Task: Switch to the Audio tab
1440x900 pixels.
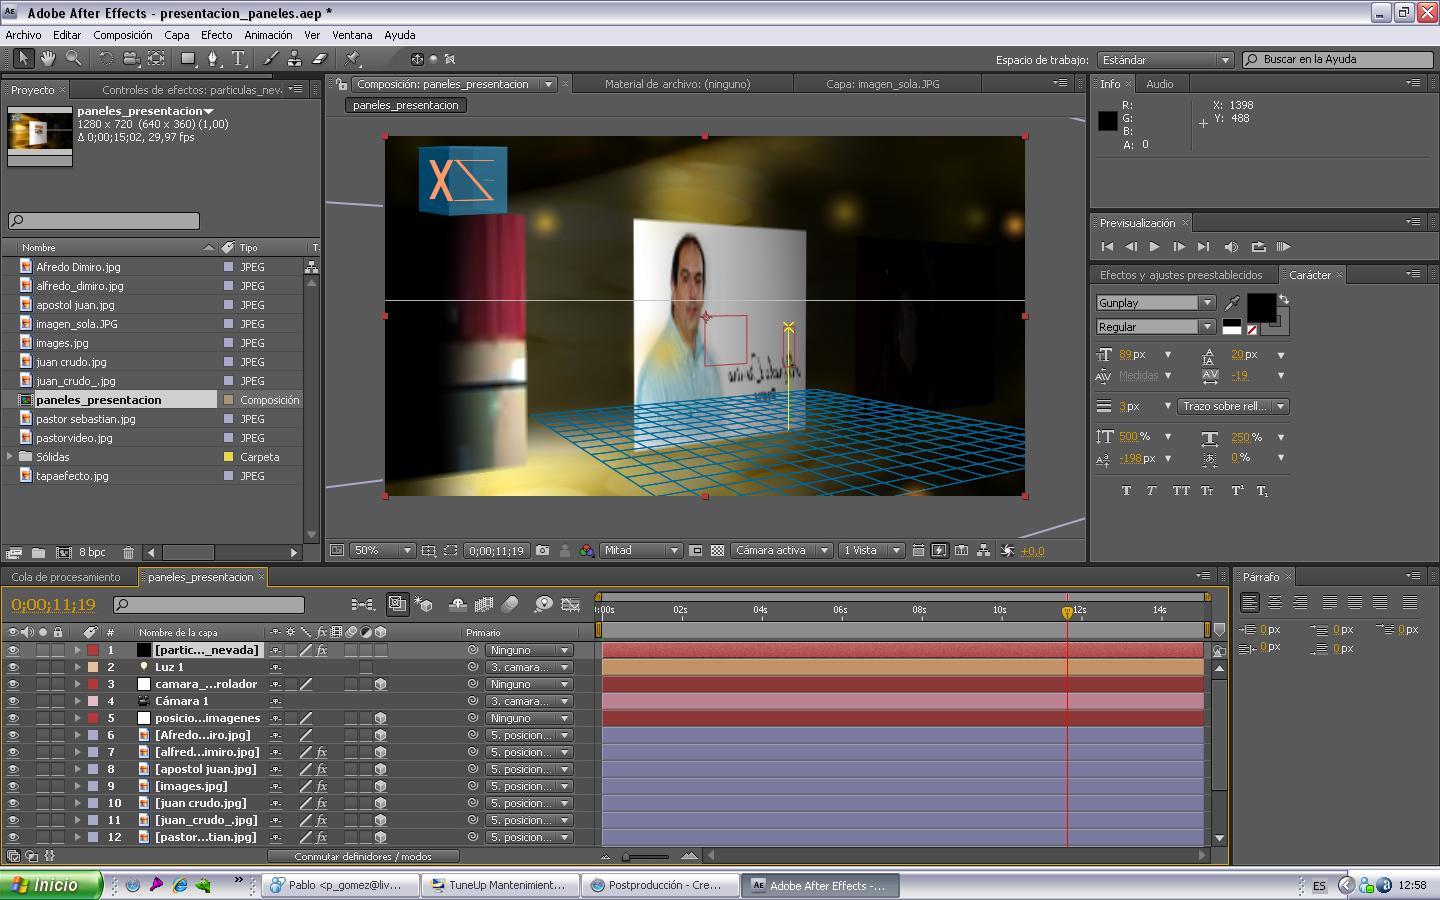Action: point(1160,84)
